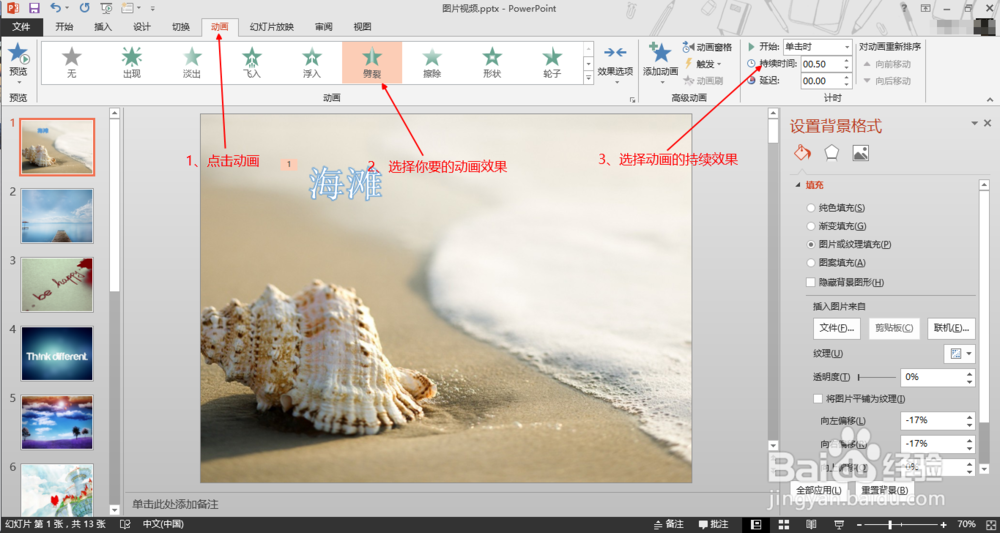Open the 插入 (Insert) tab
The image size is (1000, 533).
coord(103,27)
